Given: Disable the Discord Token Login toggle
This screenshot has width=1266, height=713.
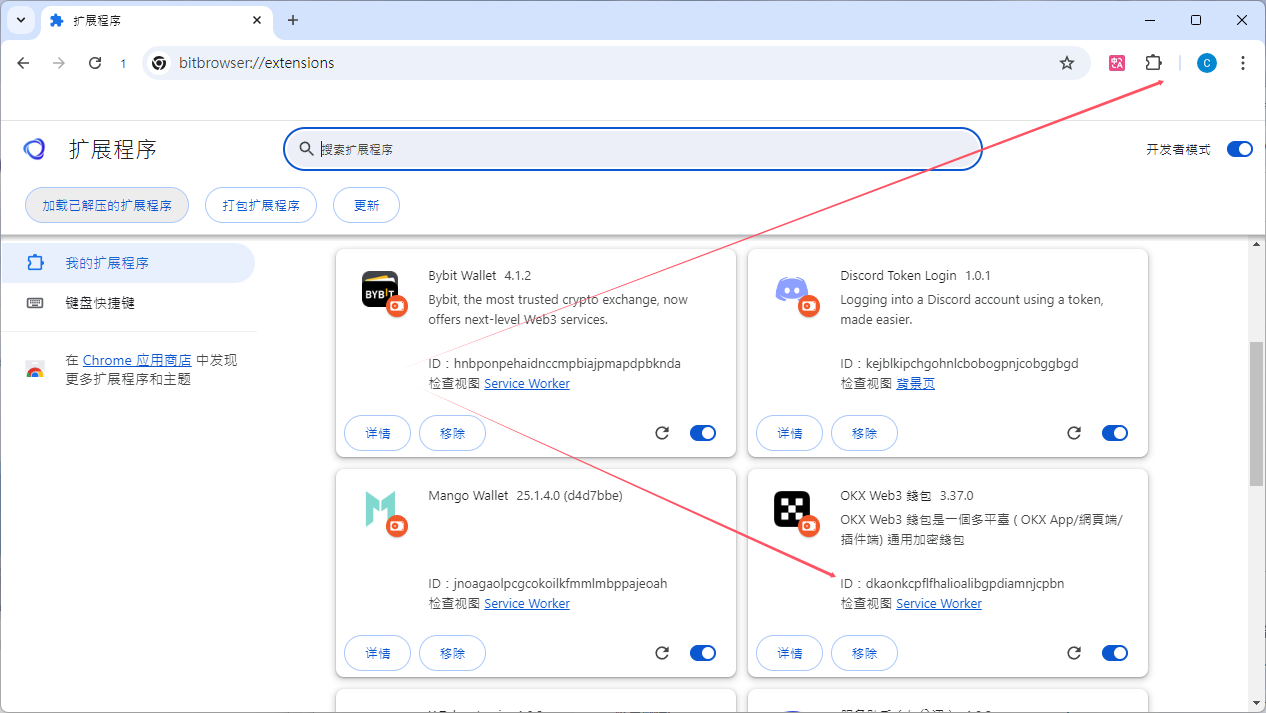Looking at the screenshot, I should pos(1115,433).
